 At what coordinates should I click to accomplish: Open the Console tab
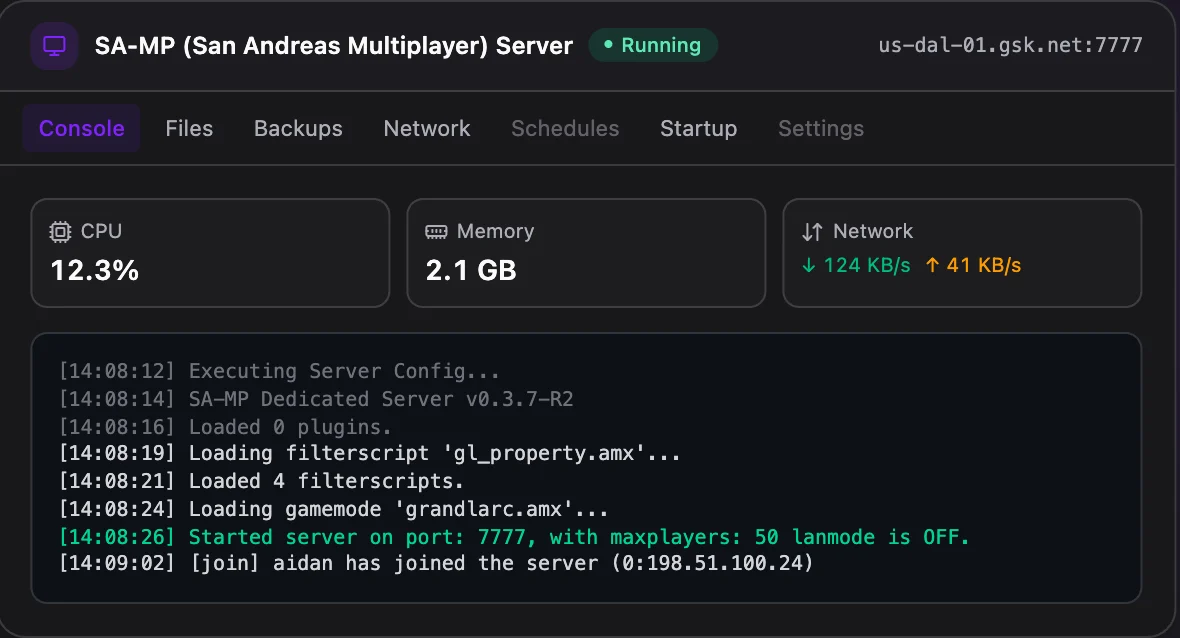pos(81,129)
